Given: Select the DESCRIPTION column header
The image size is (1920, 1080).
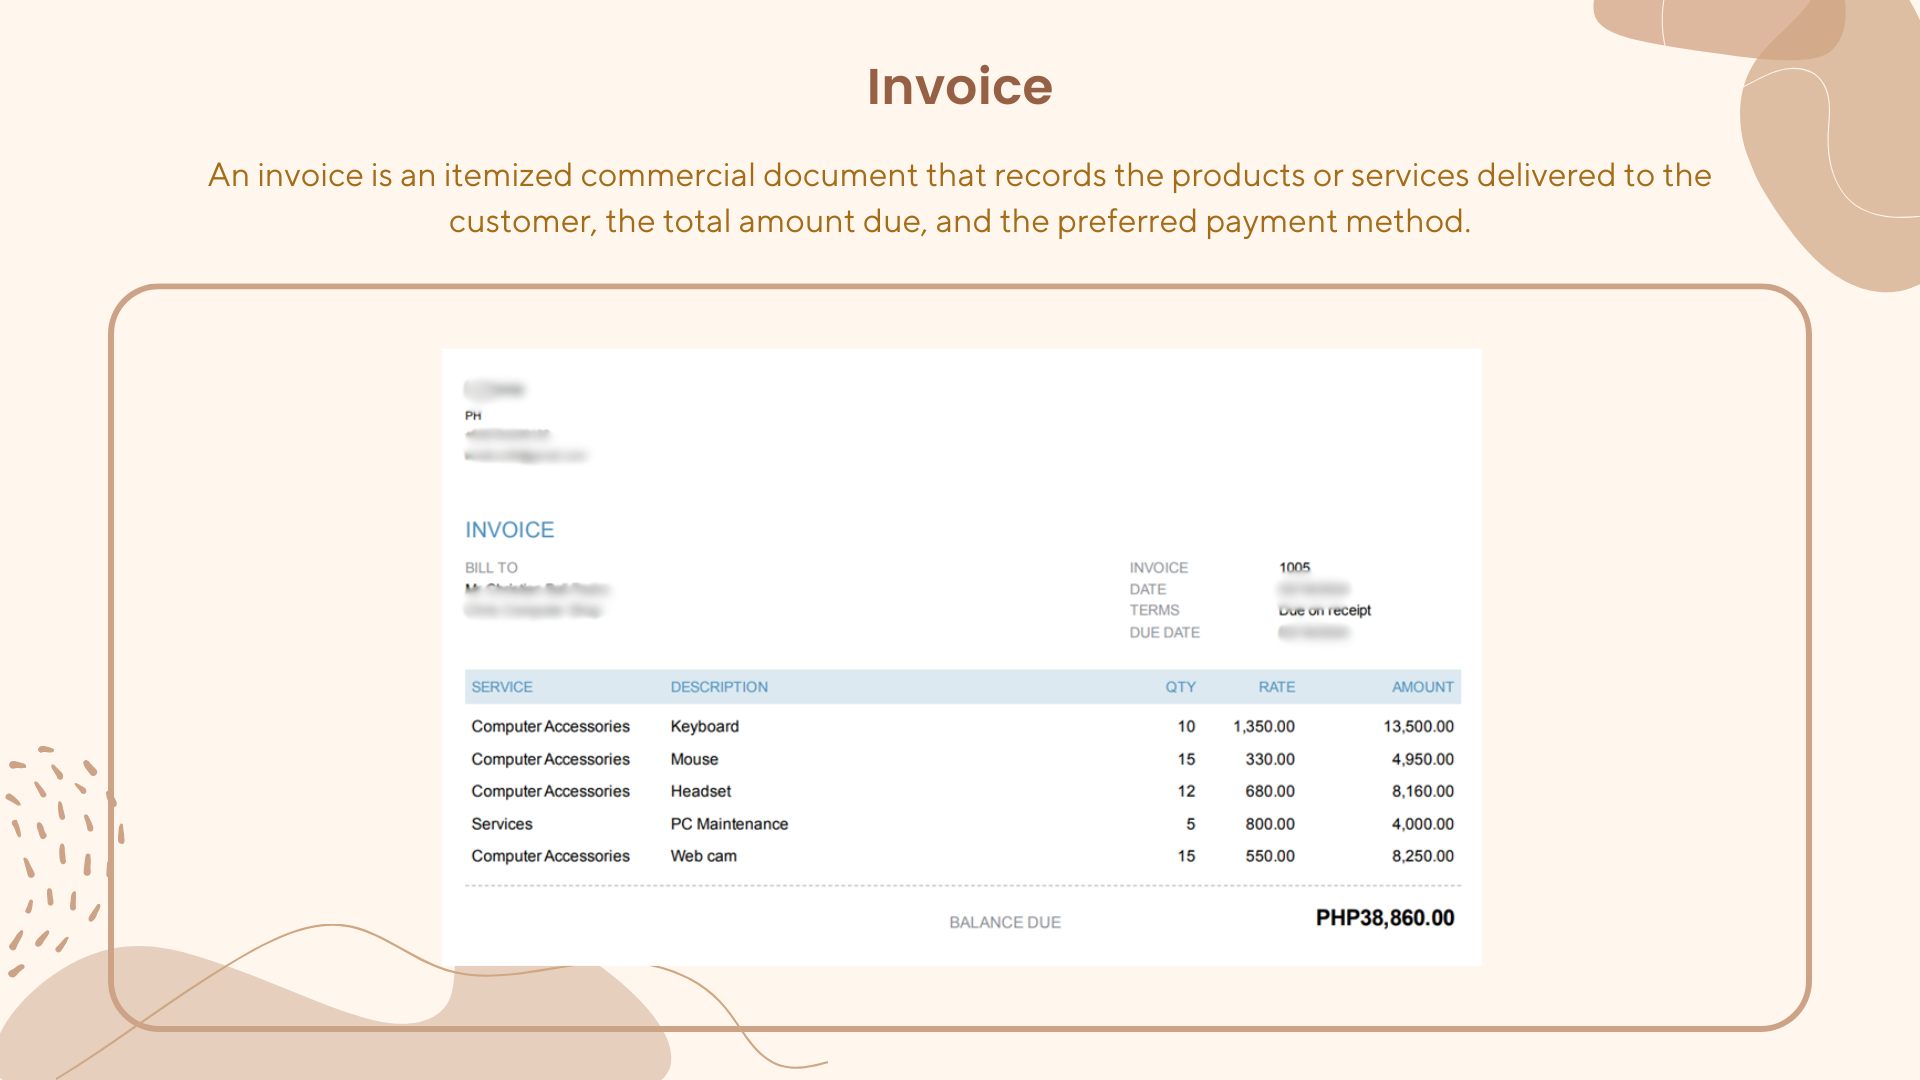Looking at the screenshot, I should (x=719, y=687).
